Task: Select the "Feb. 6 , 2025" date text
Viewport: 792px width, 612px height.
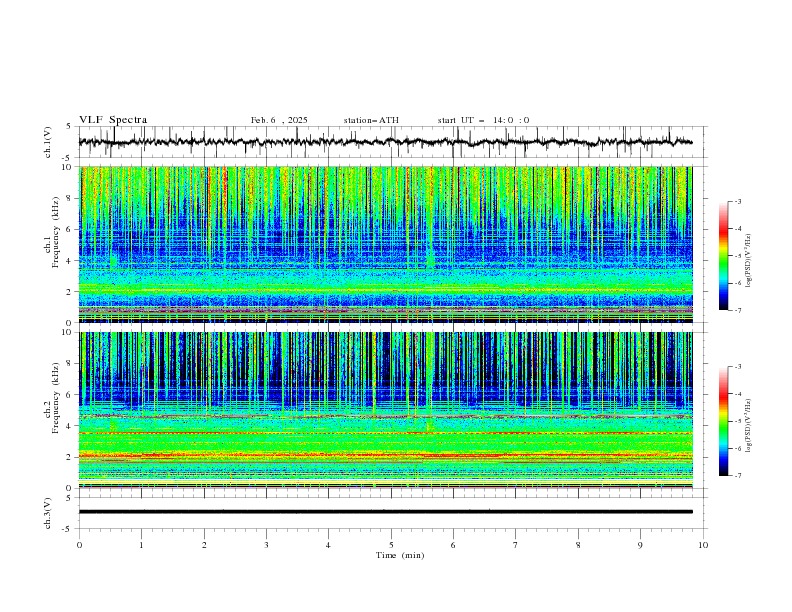Action: 279,120
